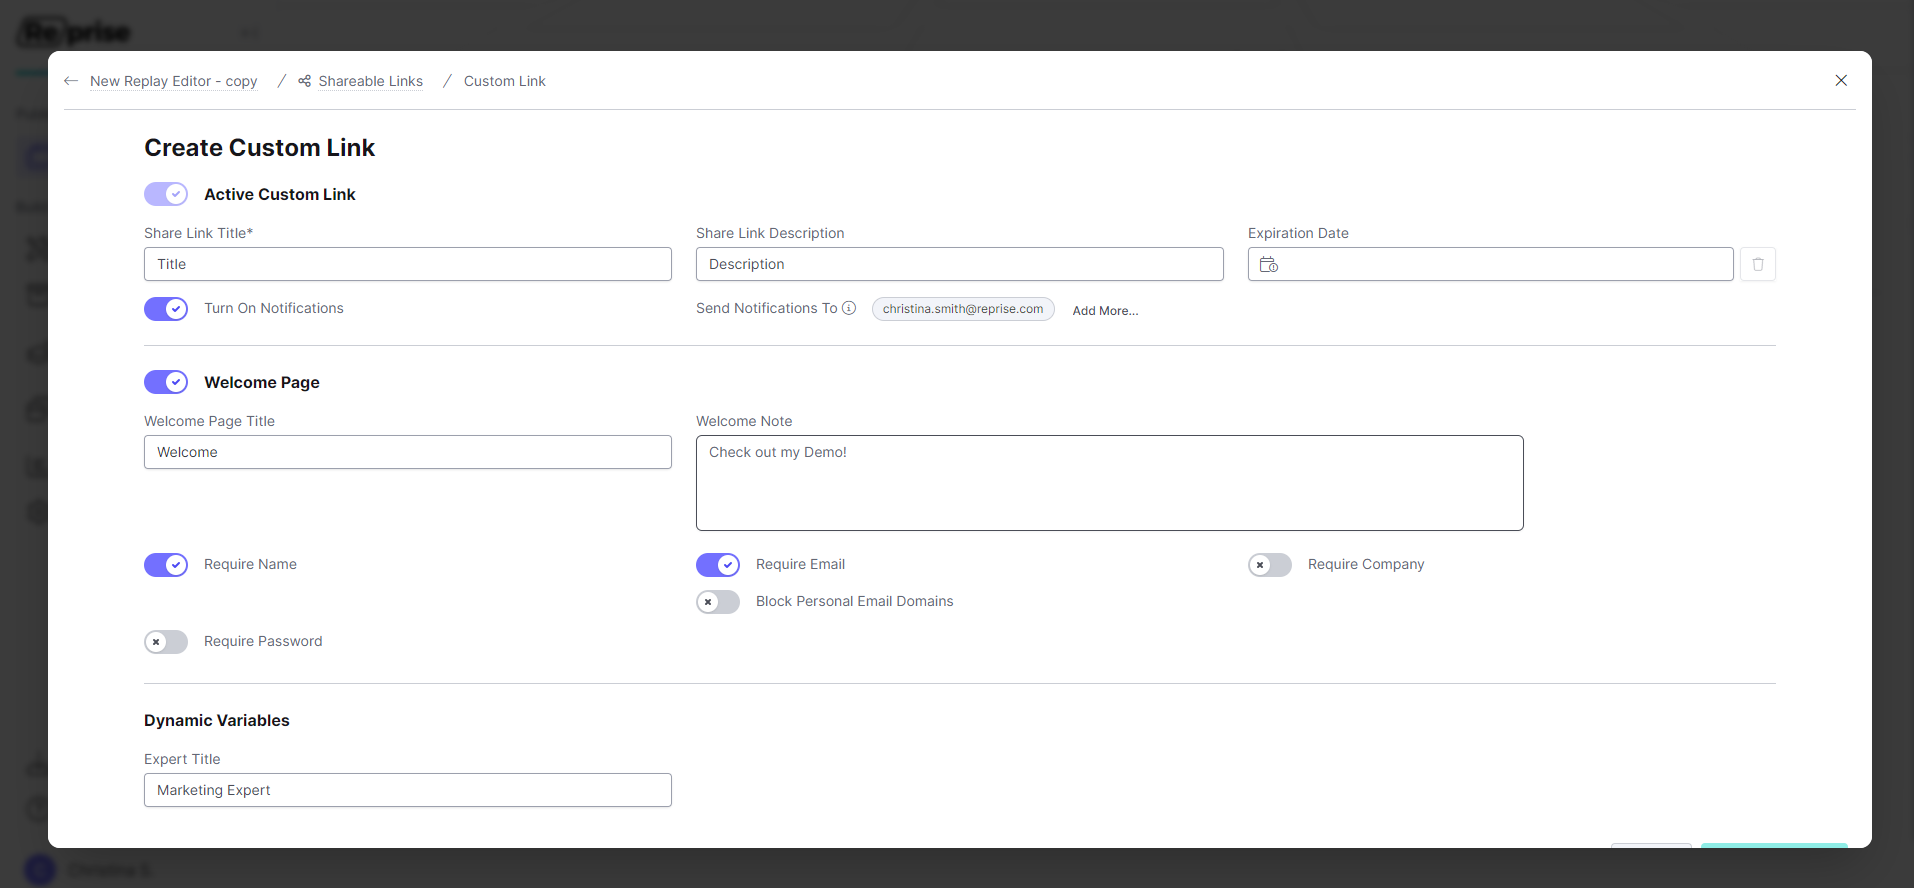1914x888 pixels.
Task: Toggle Require Email switch
Action: (718, 565)
